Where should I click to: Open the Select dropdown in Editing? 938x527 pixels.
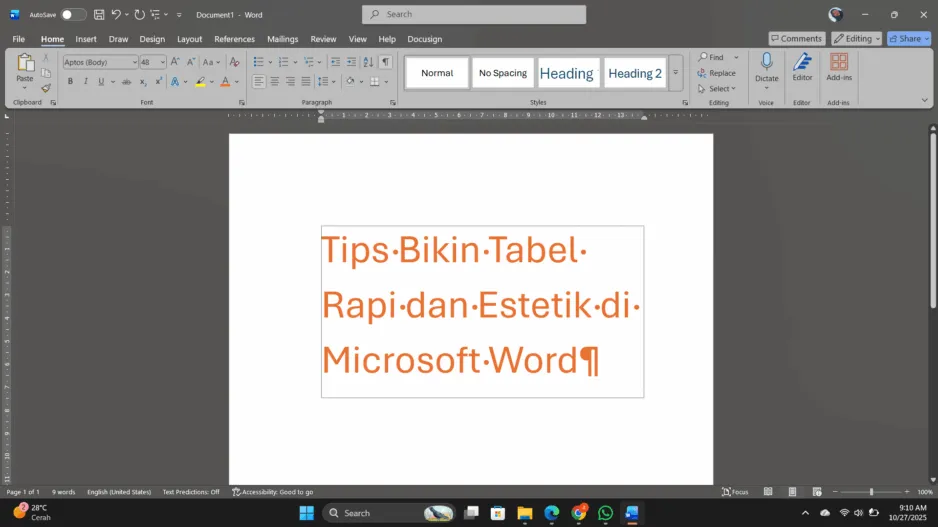click(x=717, y=89)
